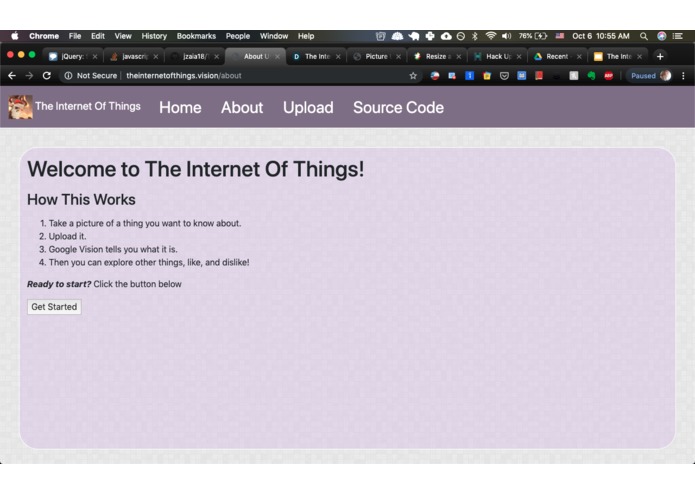Open Siri from the menu bar

(x=662, y=36)
